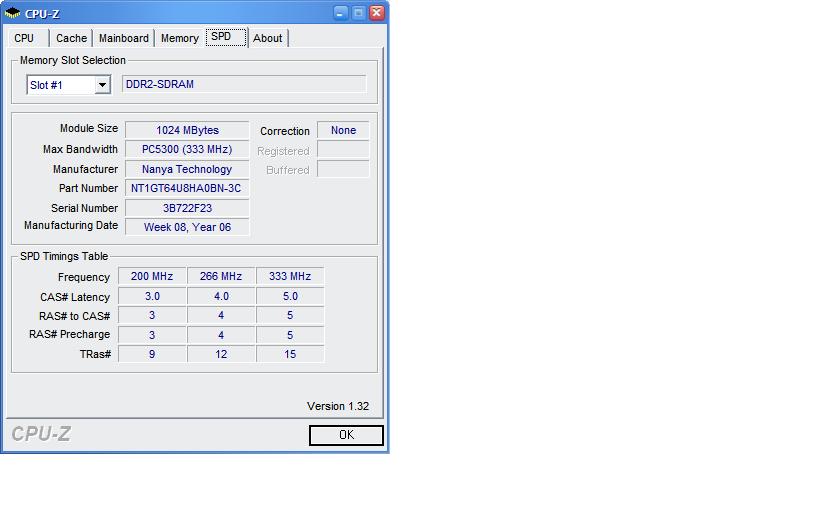Click the Week 08, Year 06 date
Image resolution: width=840 pixels, height=525 pixels.
click(x=187, y=227)
